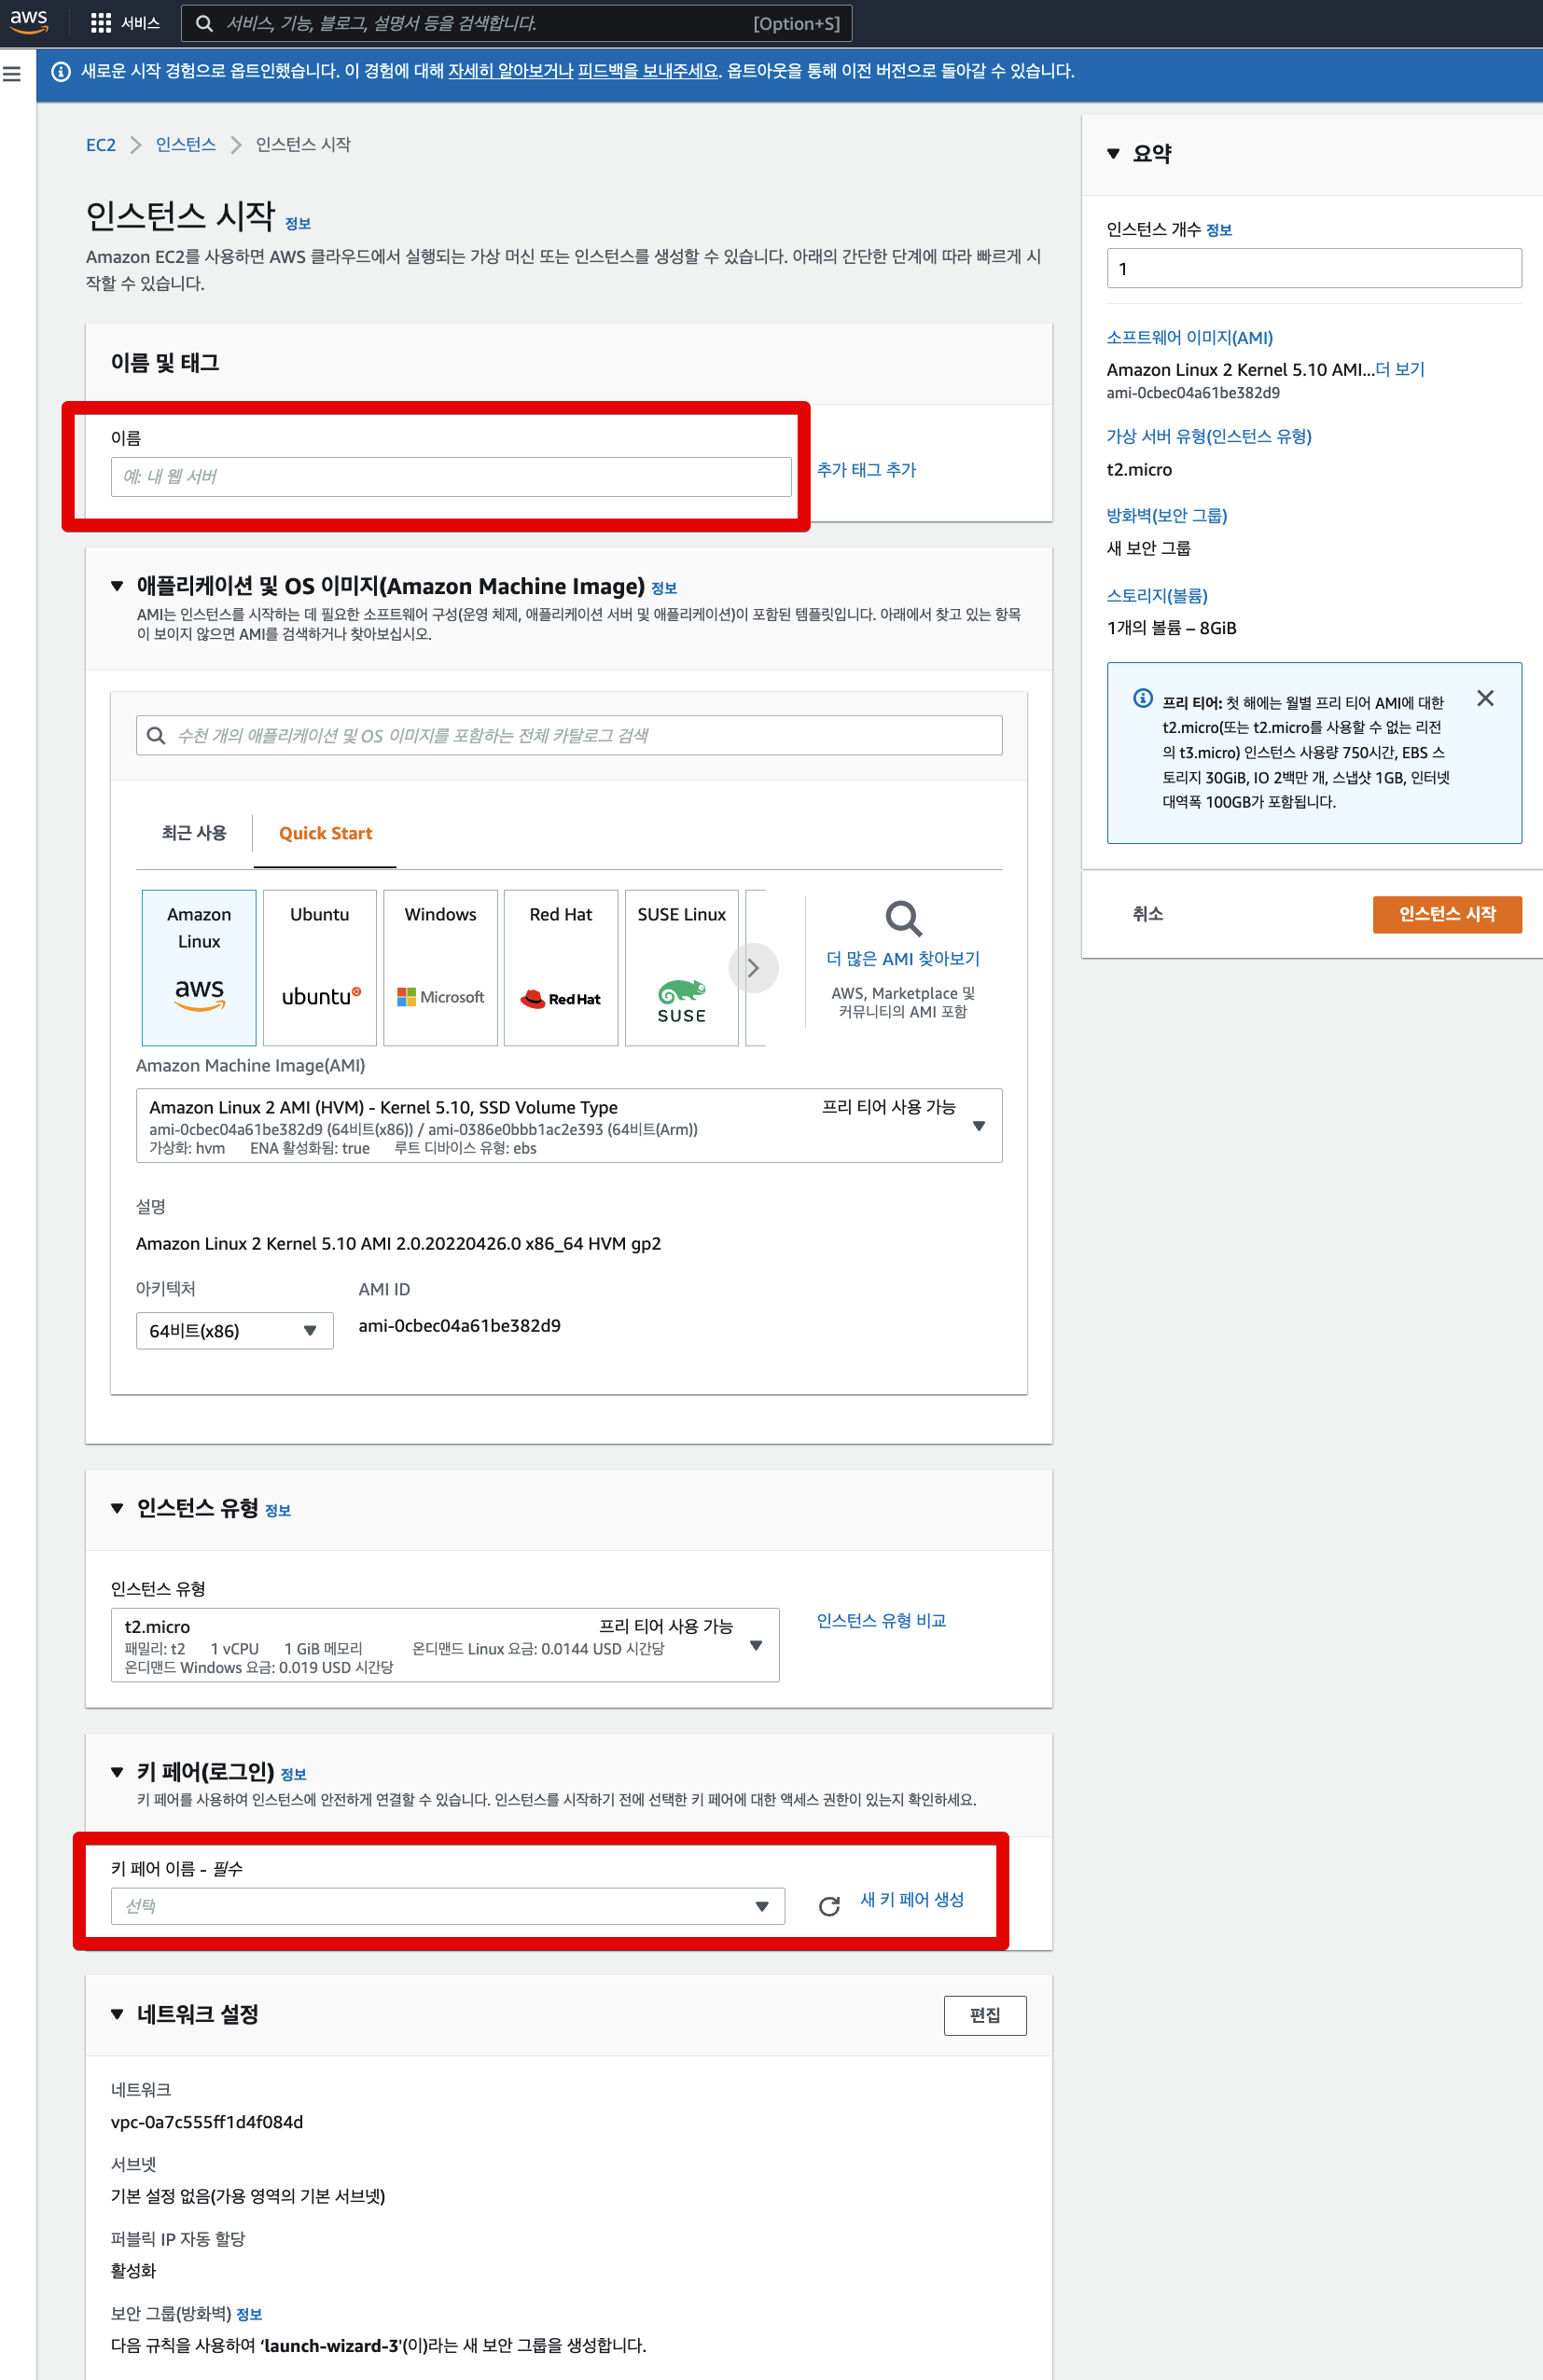1543x2380 pixels.
Task: Click the vpc-0a7c555ff1d4f084d network value
Action: pyautogui.click(x=207, y=2122)
